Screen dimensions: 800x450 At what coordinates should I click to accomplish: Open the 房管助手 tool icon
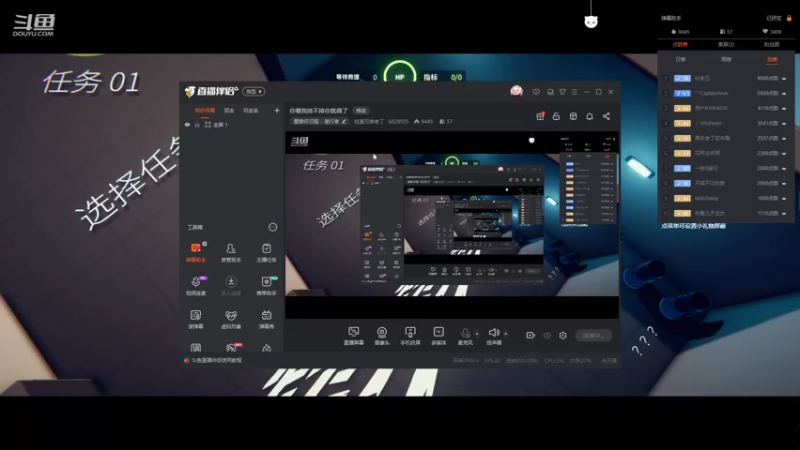(x=231, y=252)
